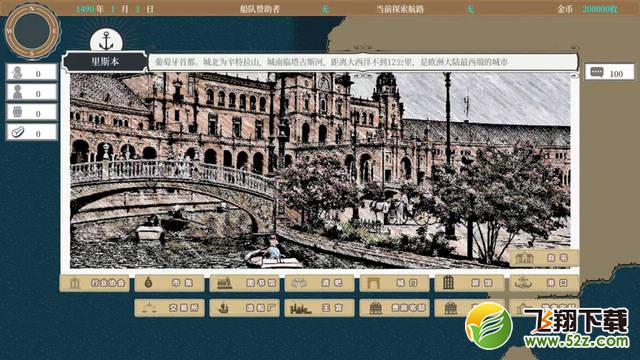
Task: Open the 造船厂 shipyard
Action: (x=244, y=308)
